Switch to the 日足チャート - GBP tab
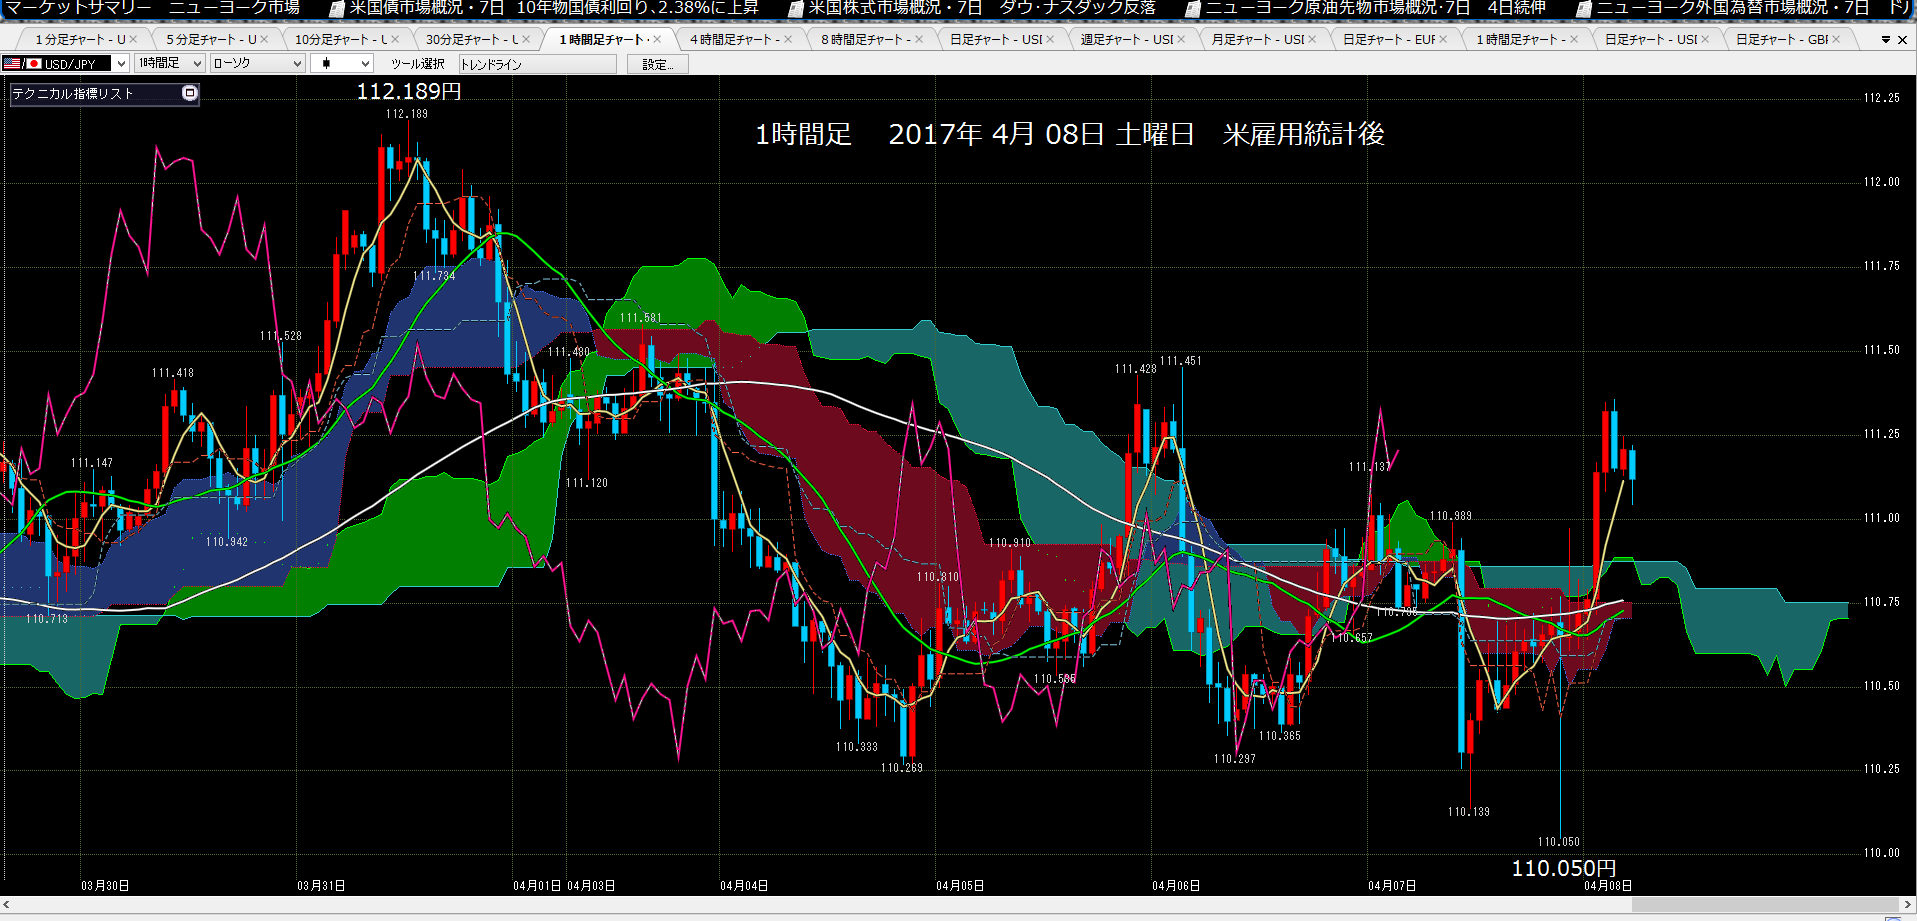 (1782, 40)
